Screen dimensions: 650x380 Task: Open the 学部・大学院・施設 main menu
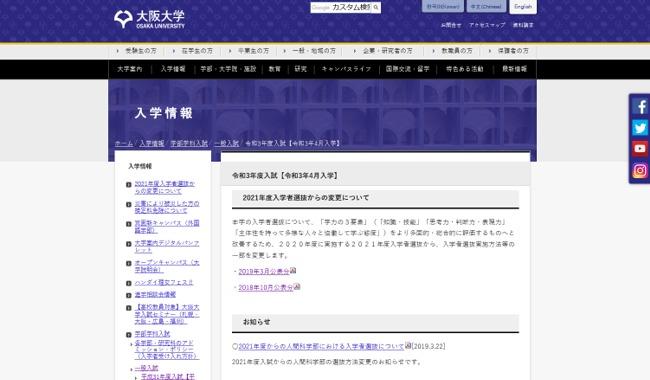(228, 69)
